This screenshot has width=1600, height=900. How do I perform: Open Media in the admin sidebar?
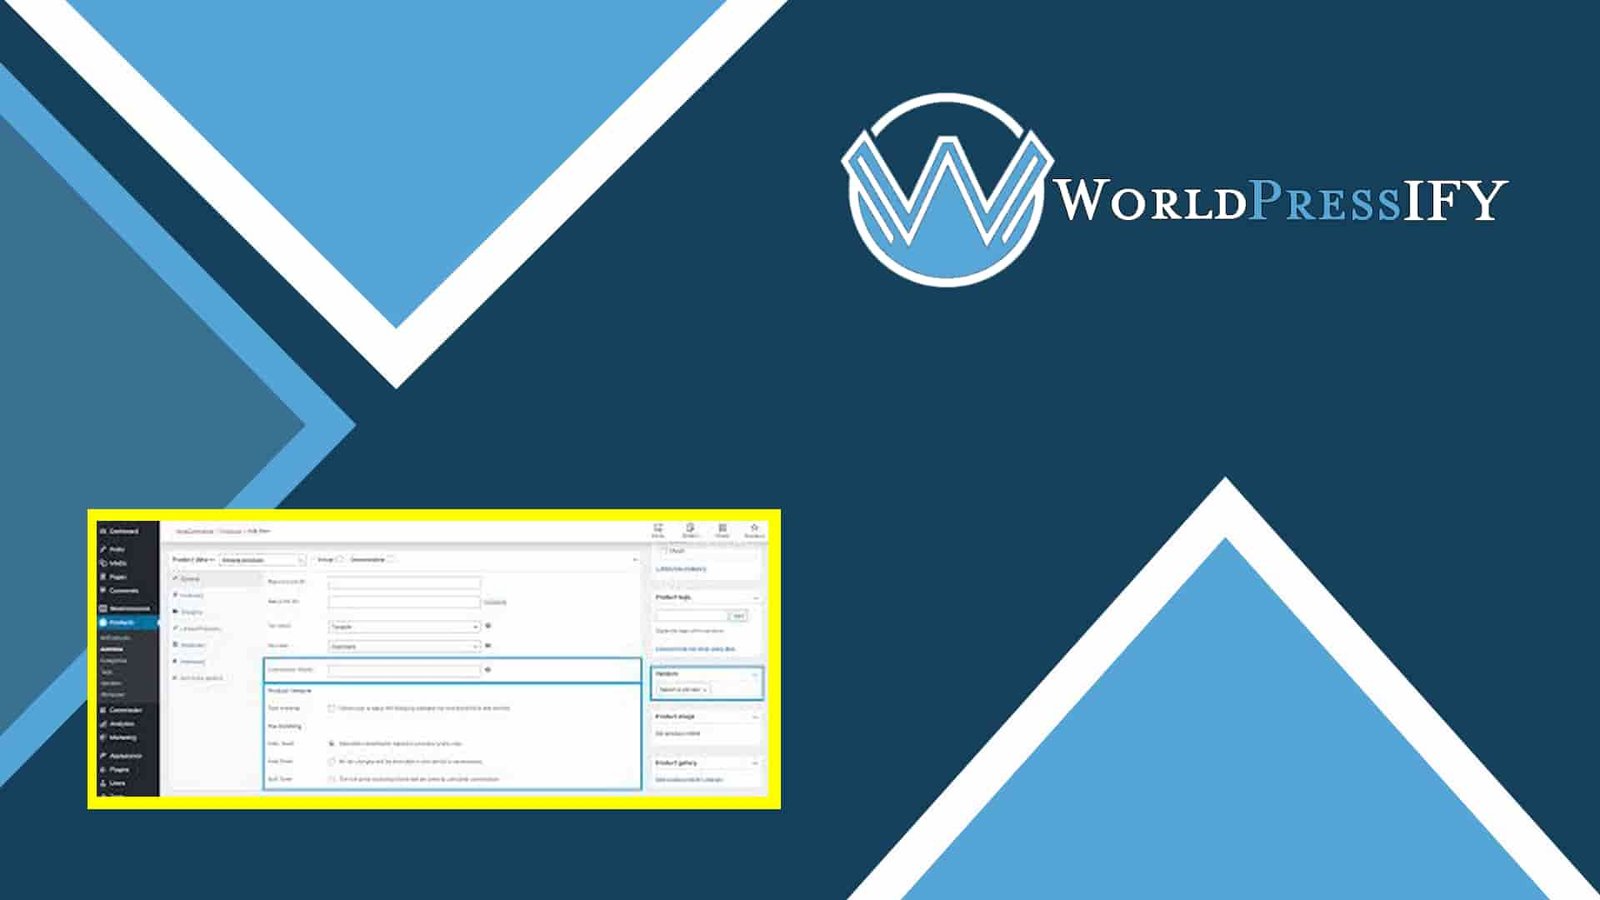[x=117, y=563]
